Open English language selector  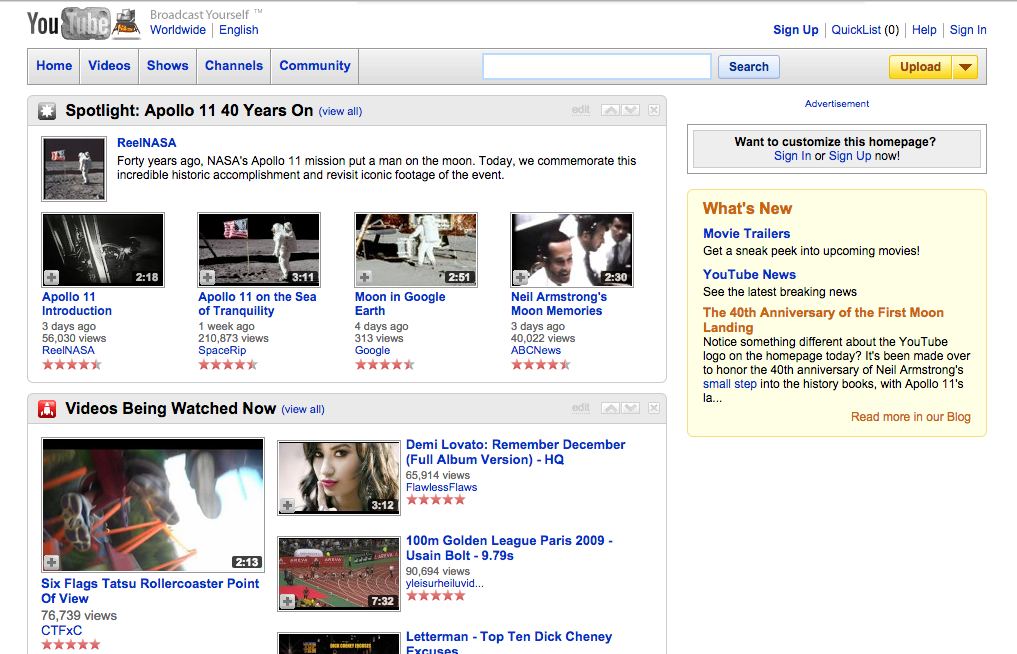[239, 30]
